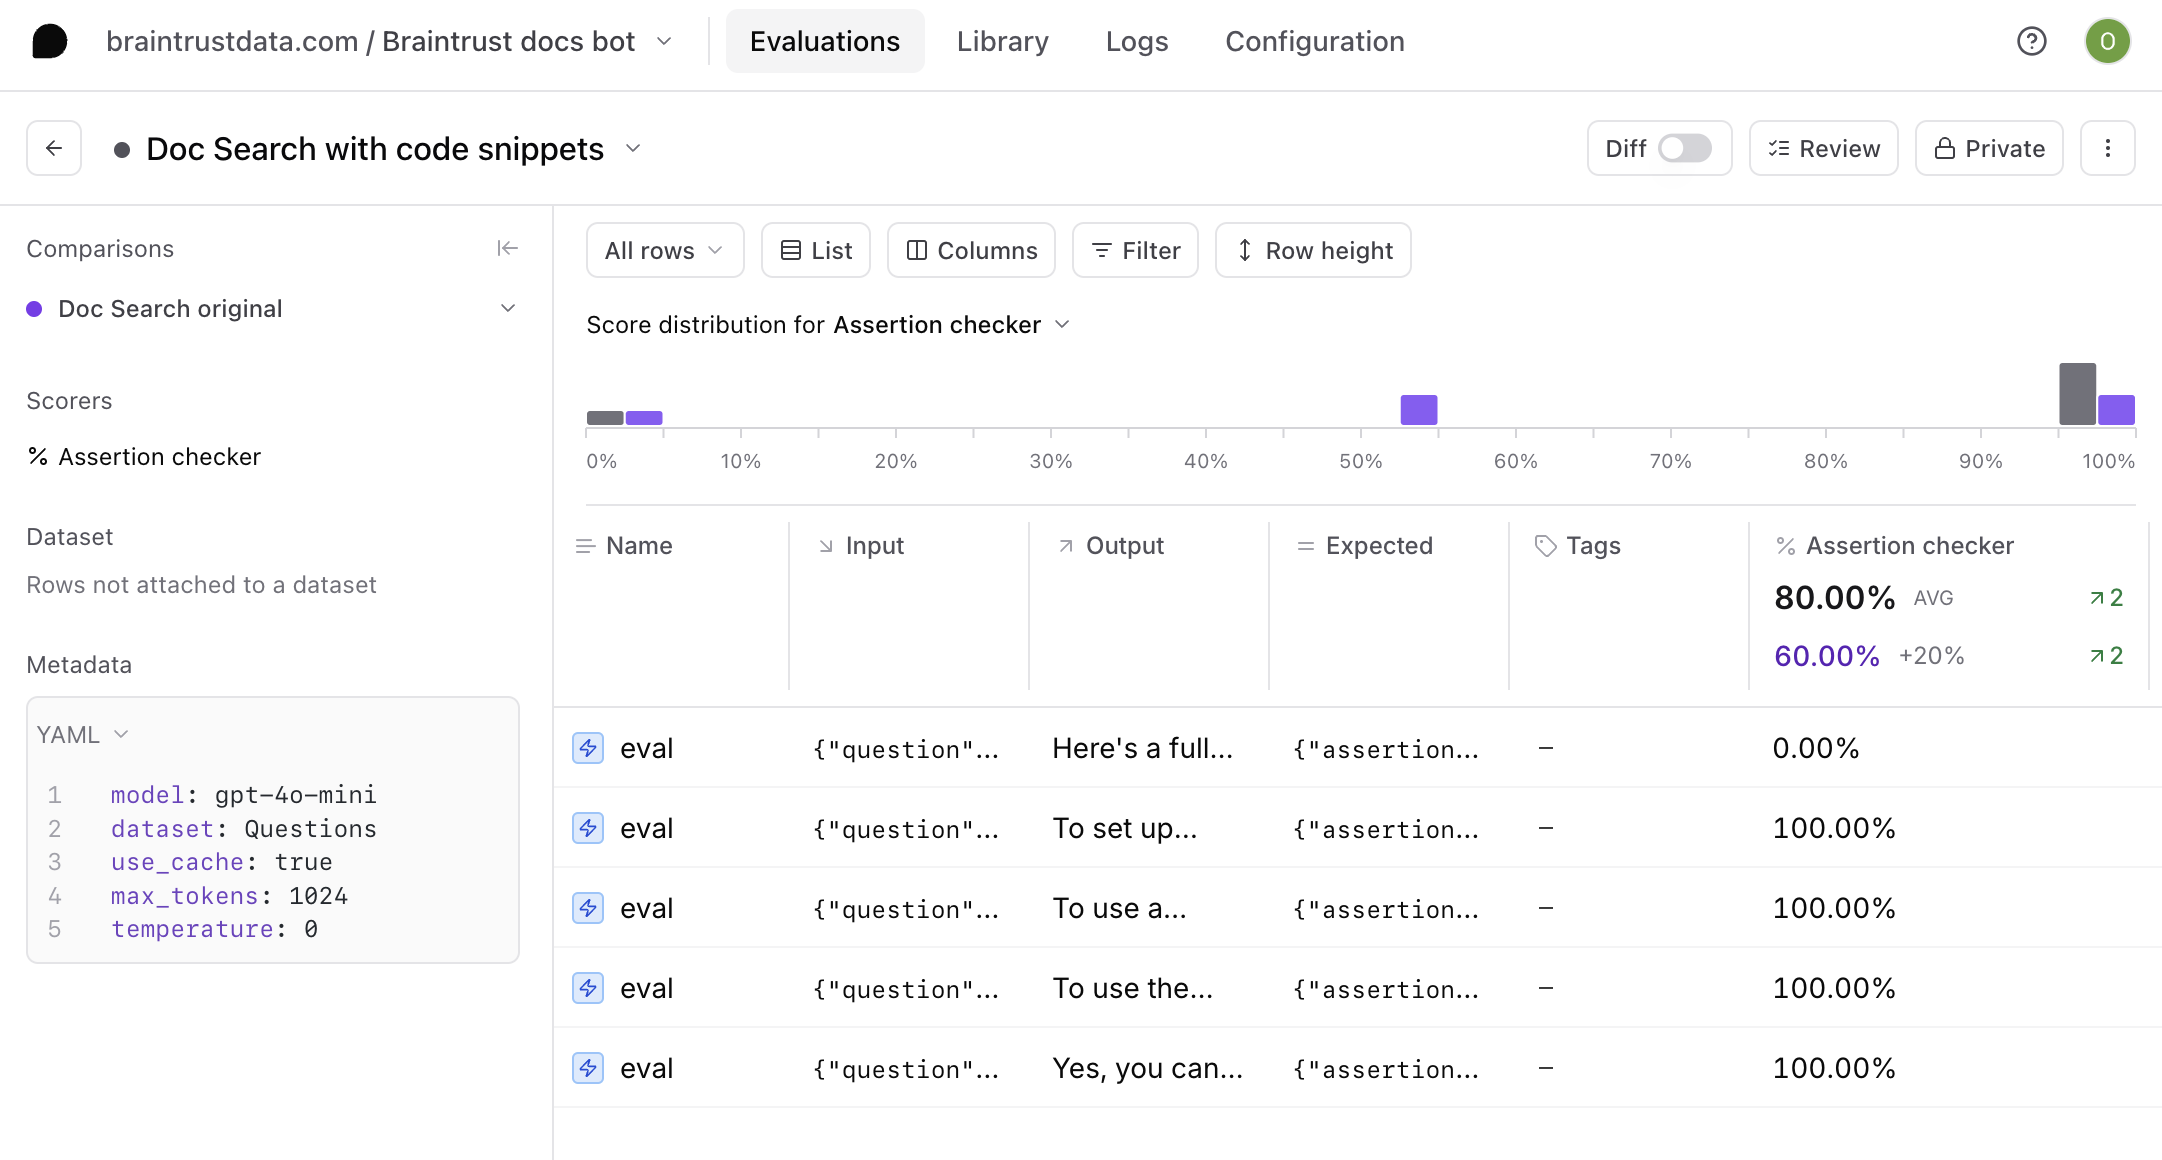Open the help question mark icon

tap(2031, 41)
